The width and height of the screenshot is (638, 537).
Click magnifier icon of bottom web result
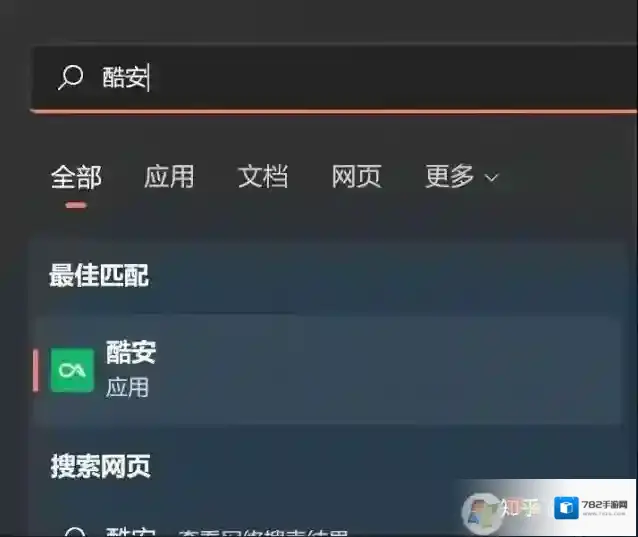(x=75, y=532)
